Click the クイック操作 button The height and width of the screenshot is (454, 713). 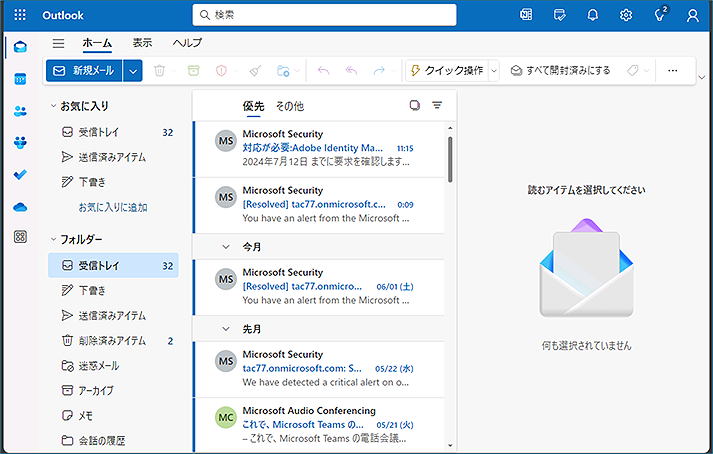[447, 71]
